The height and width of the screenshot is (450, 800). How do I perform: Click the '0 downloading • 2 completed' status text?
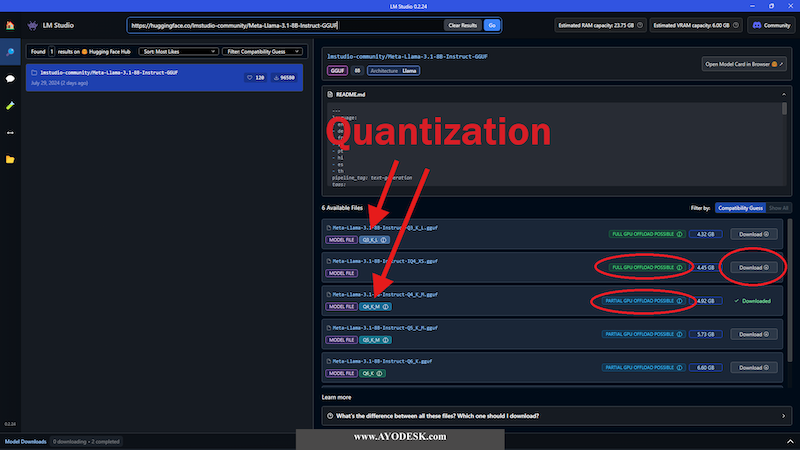(86, 441)
